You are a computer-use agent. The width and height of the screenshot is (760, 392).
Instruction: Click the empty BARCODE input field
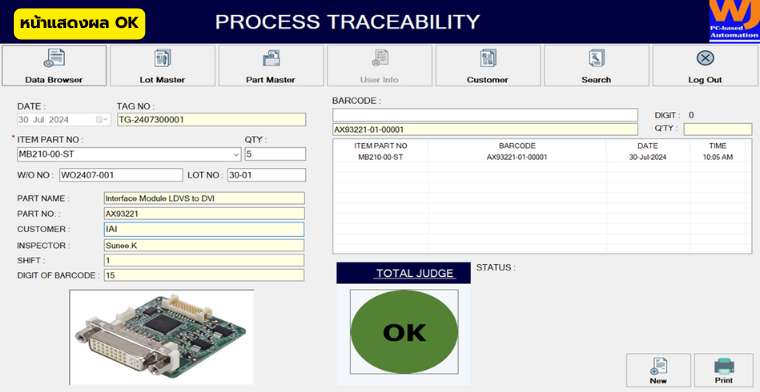click(485, 115)
